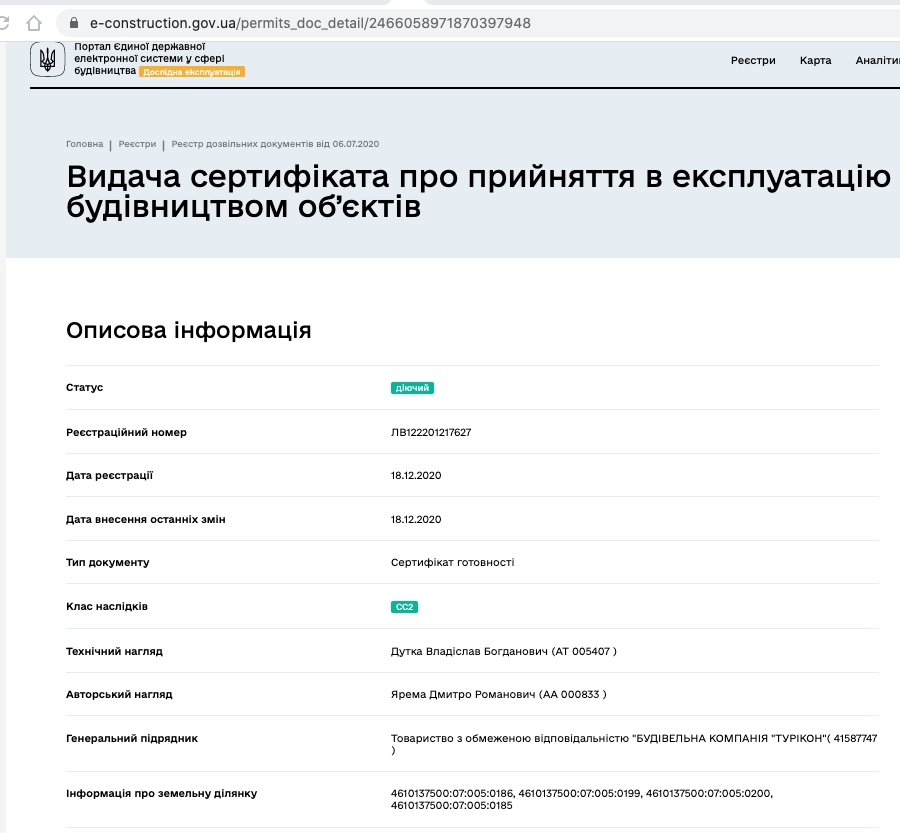Click the Технічний нагляд label
The image size is (900, 833).
114,652
